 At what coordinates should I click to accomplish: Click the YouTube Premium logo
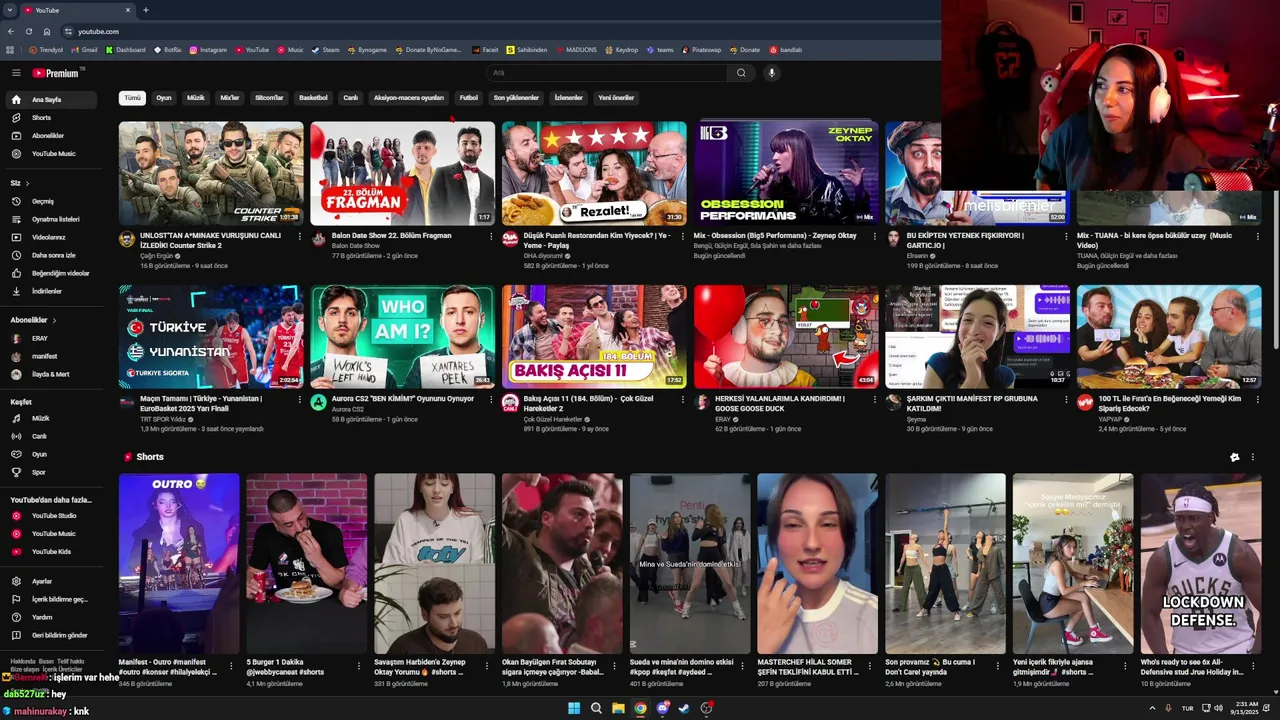point(56,73)
